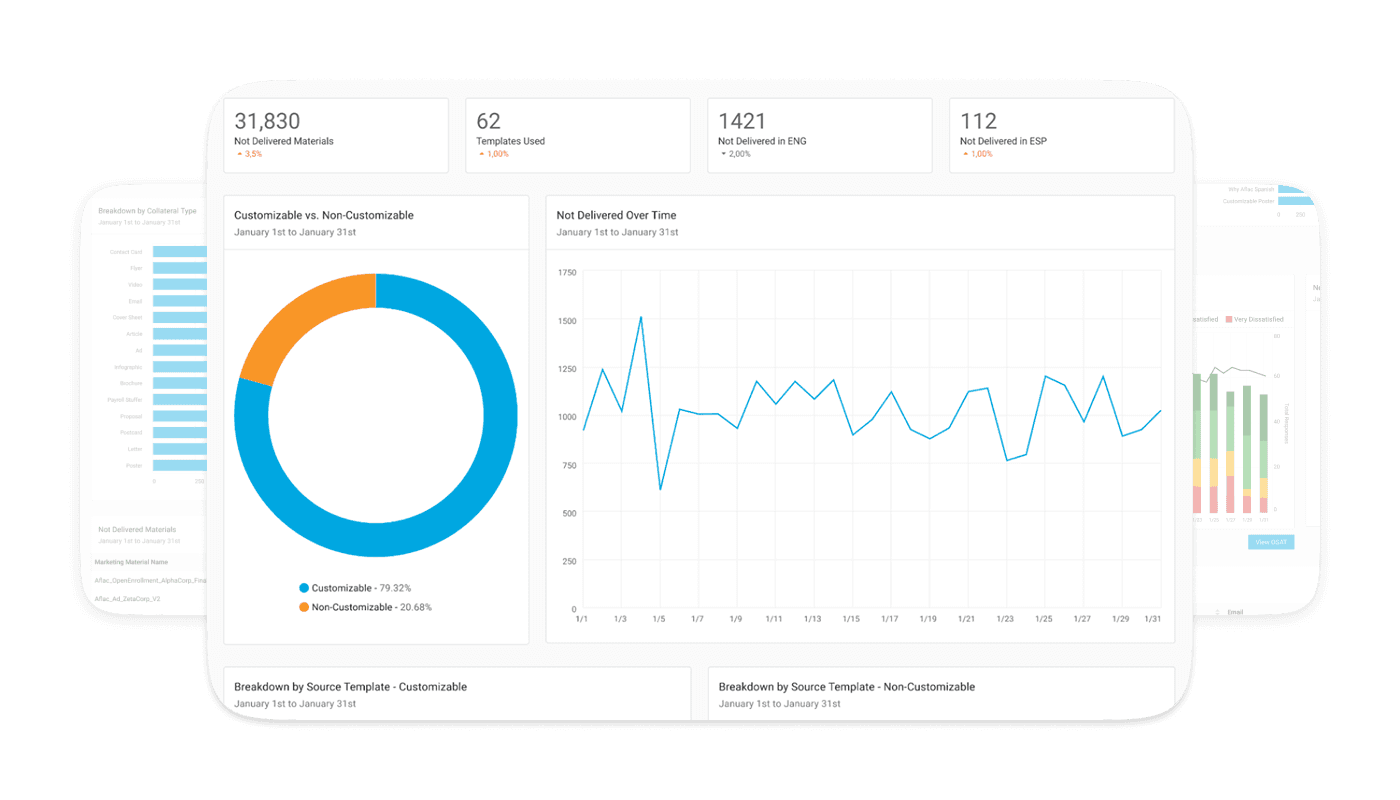Open the 62 Templates Used card
The height and width of the screenshot is (800, 1400).
click(x=578, y=135)
